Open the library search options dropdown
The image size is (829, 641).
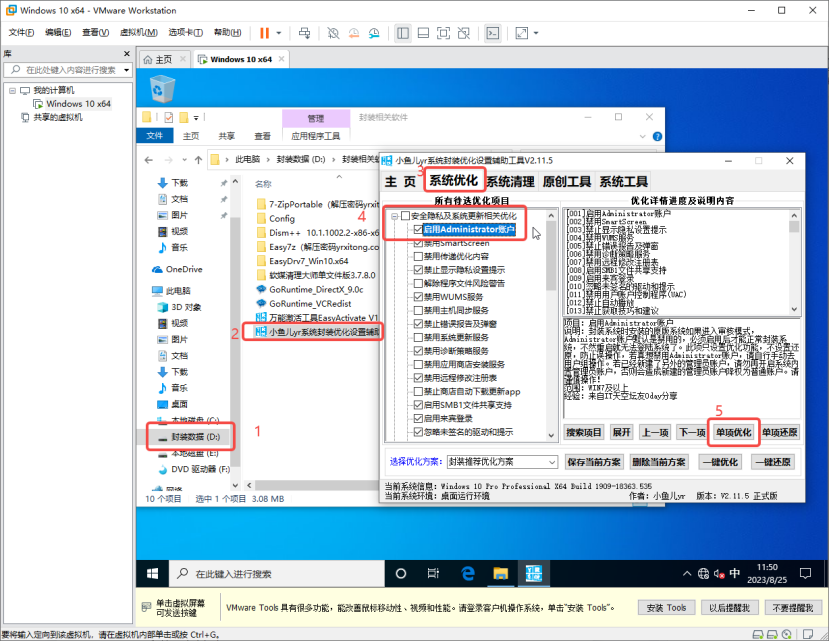click(x=126, y=70)
